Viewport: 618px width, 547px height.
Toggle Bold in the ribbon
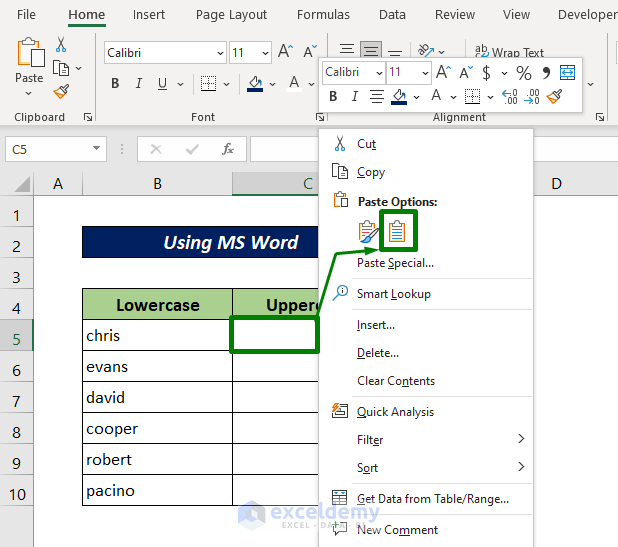pyautogui.click(x=115, y=84)
